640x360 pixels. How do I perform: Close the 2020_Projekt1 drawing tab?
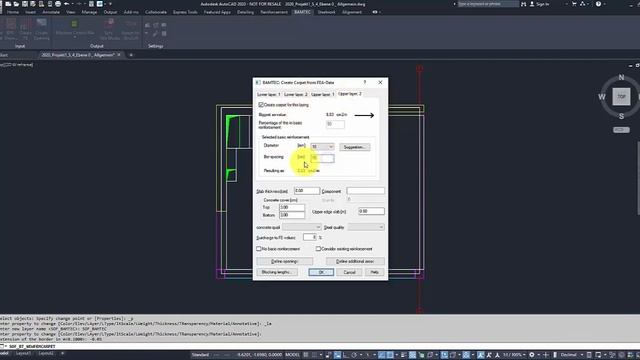tap(119, 55)
